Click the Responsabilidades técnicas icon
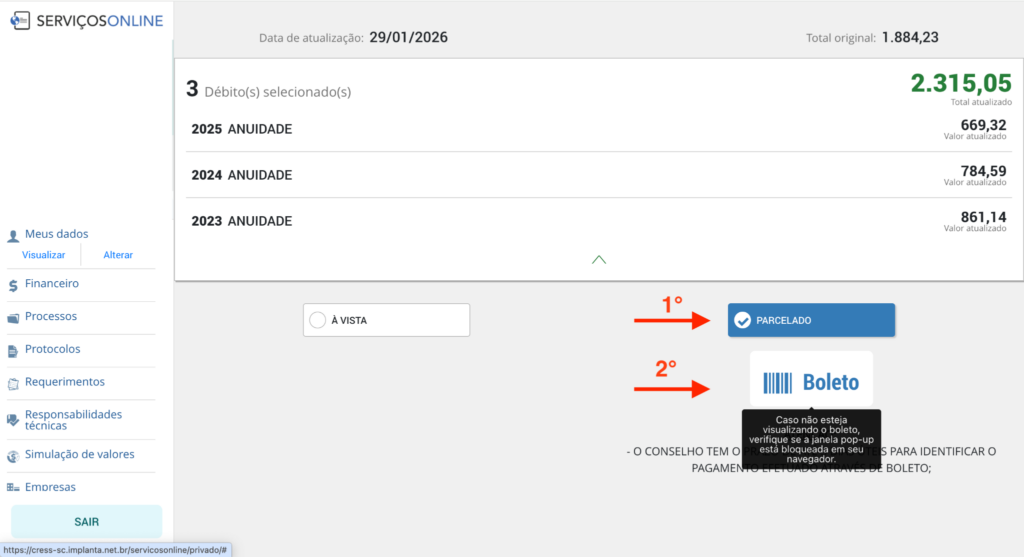 (x=13, y=420)
